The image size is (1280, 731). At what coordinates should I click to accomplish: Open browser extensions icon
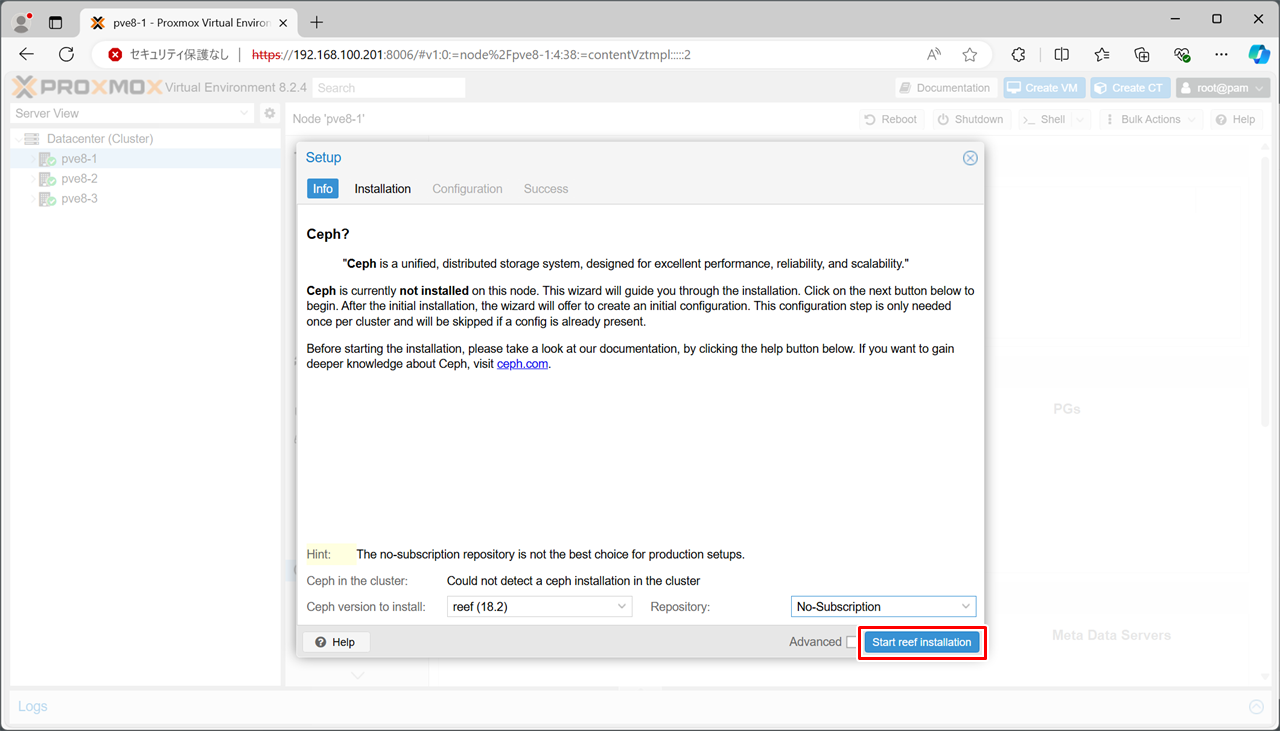pos(1019,55)
